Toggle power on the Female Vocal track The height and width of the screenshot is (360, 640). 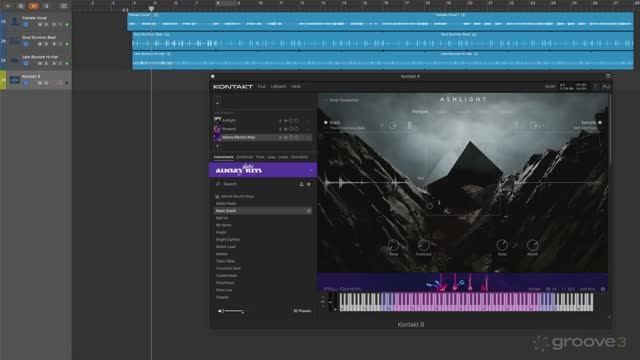26,24
